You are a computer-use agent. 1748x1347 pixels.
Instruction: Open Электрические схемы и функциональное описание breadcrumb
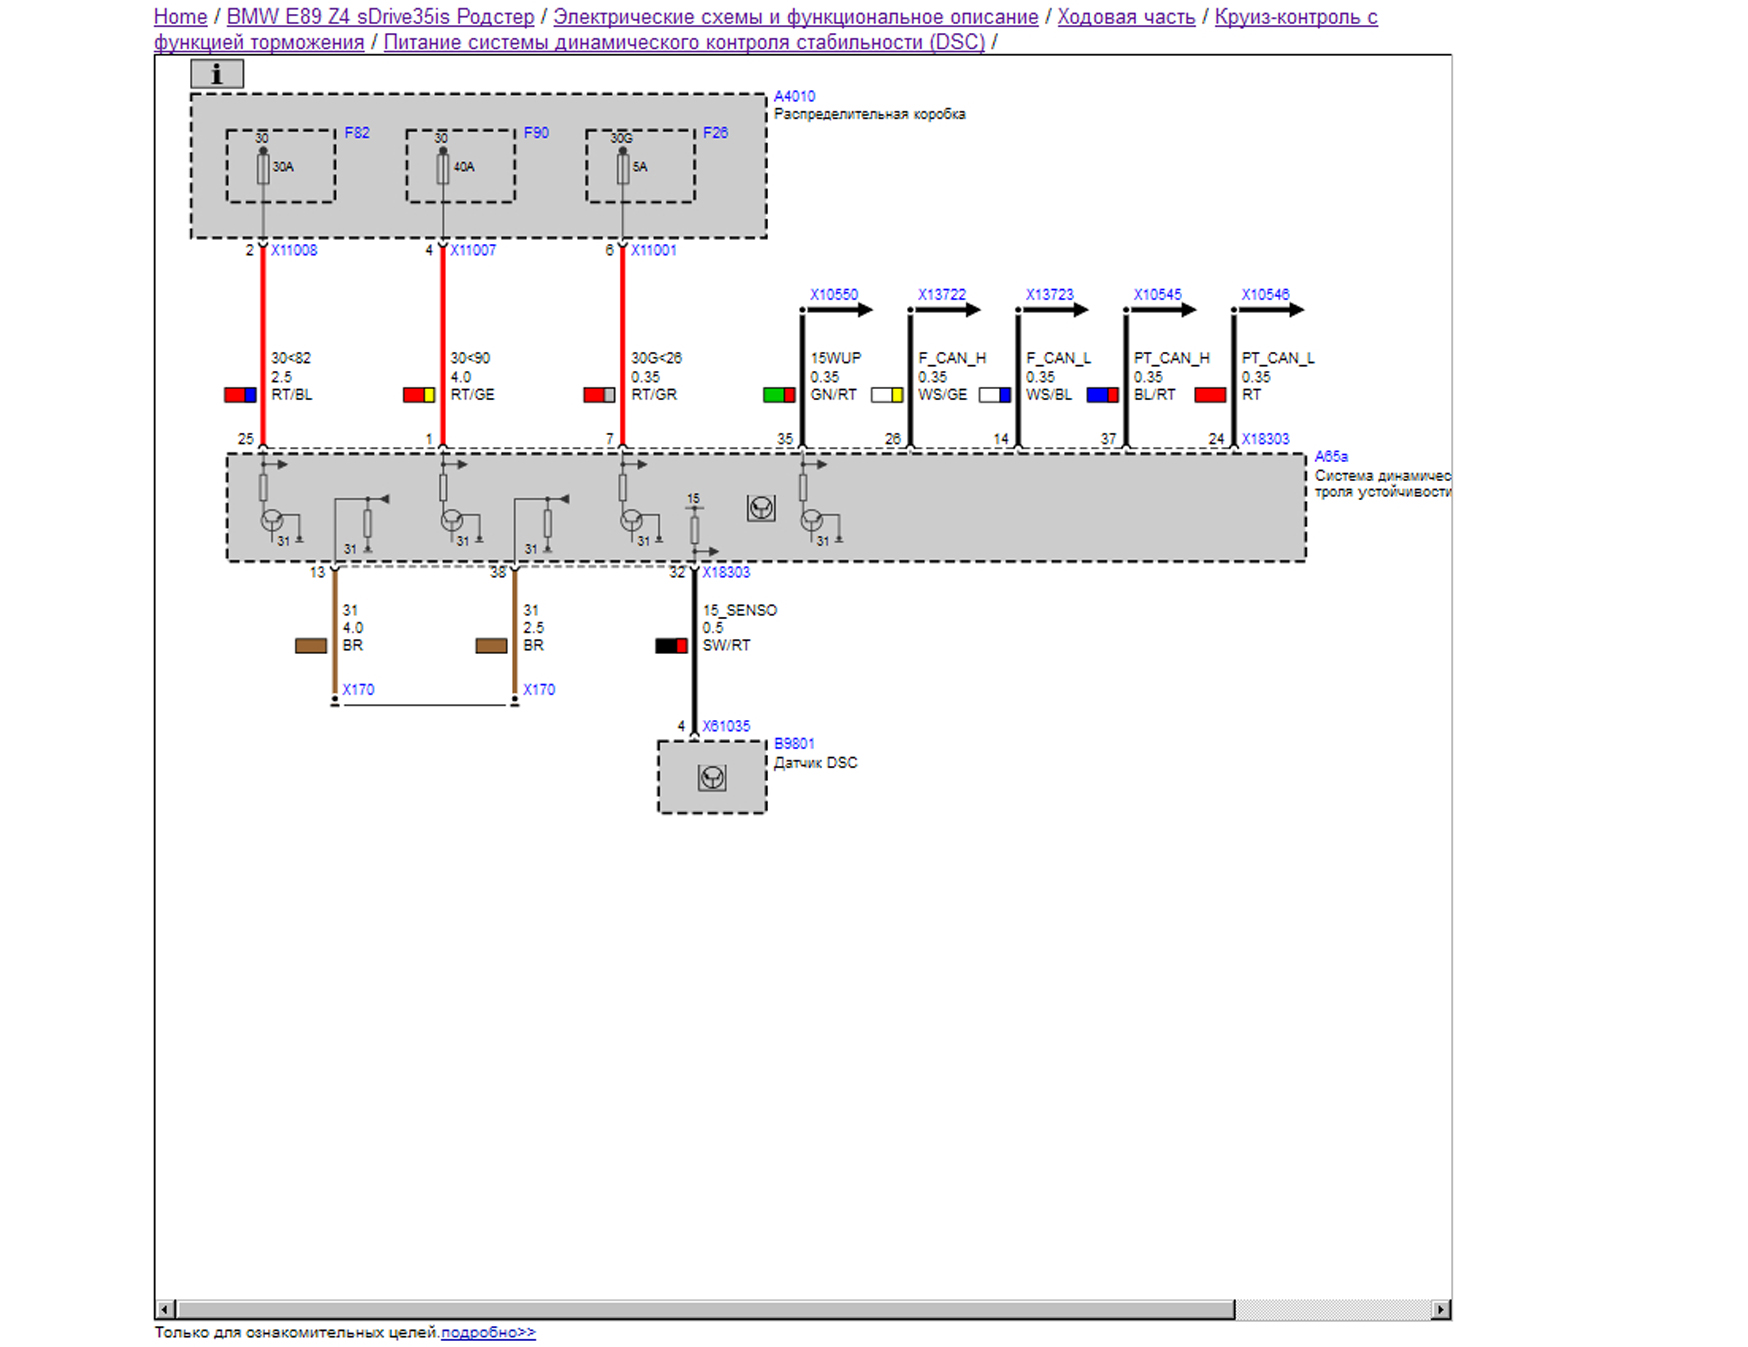(795, 17)
